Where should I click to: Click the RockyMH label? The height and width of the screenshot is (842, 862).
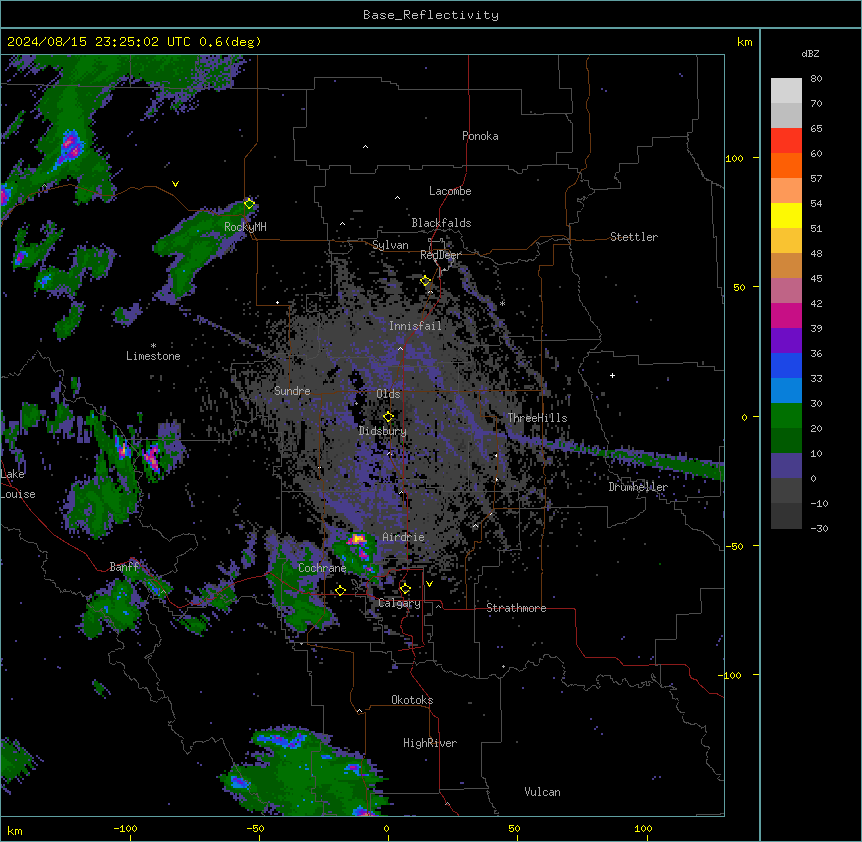(x=245, y=226)
